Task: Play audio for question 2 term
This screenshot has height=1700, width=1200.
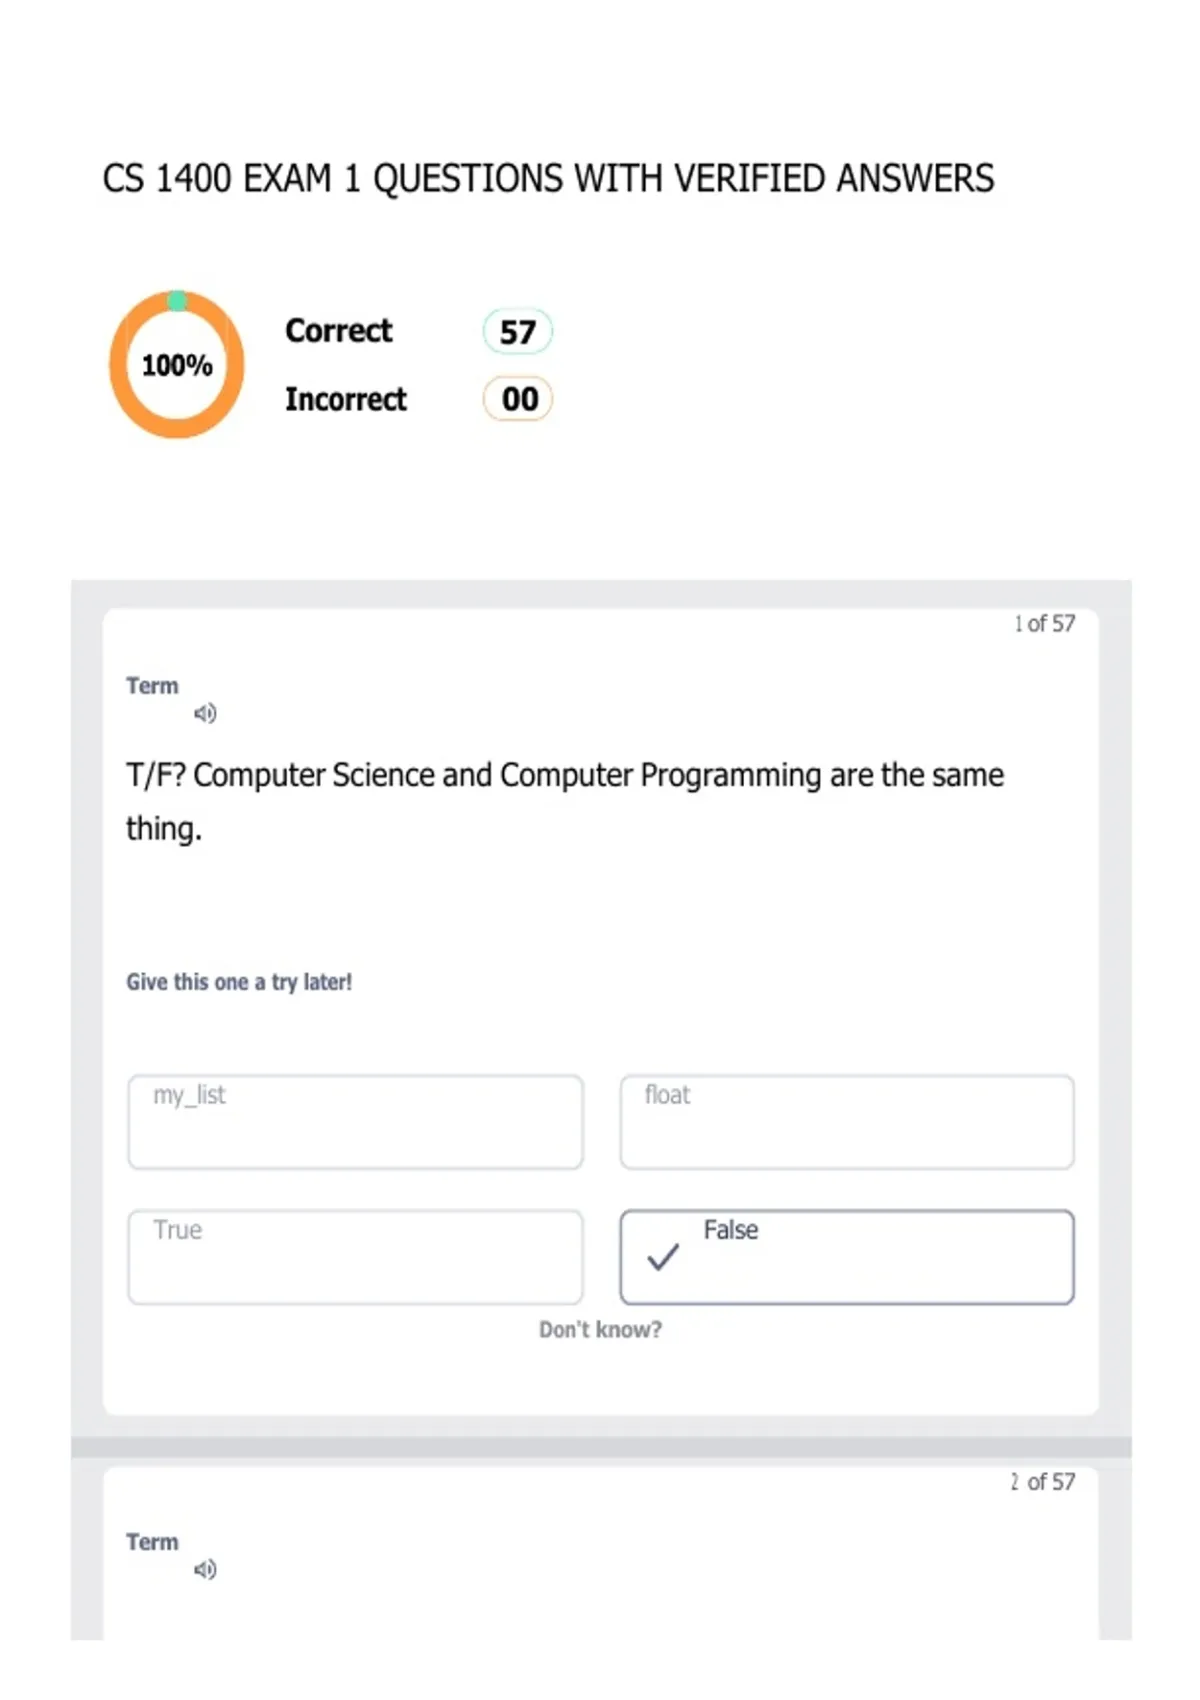Action: coord(205,1569)
